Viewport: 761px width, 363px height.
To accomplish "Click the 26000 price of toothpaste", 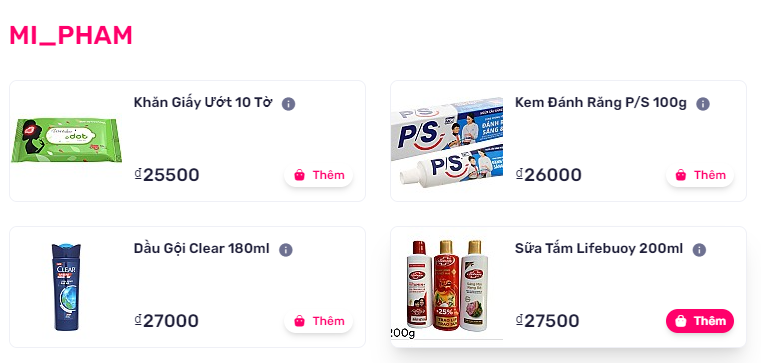I will point(548,175).
